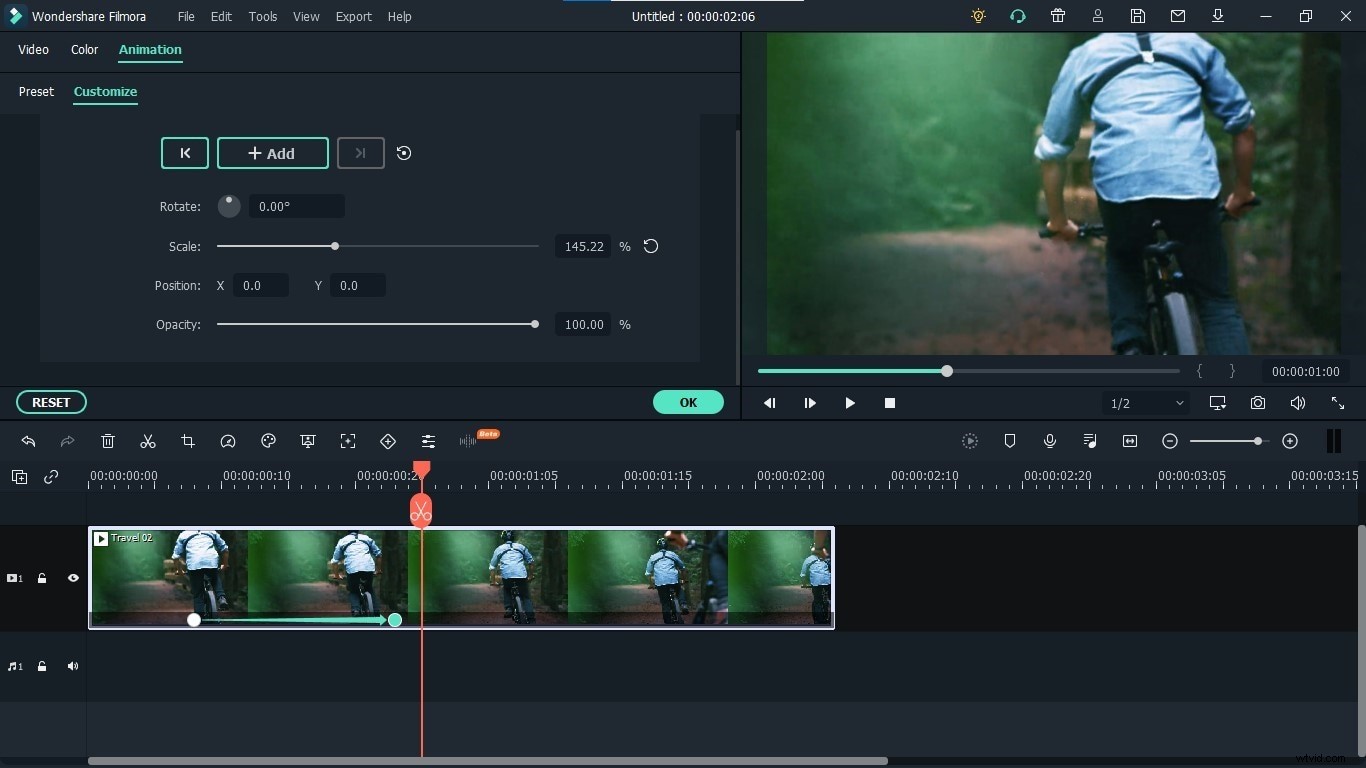The image size is (1366, 768).
Task: Select the Green Screen tool
Action: point(308,441)
